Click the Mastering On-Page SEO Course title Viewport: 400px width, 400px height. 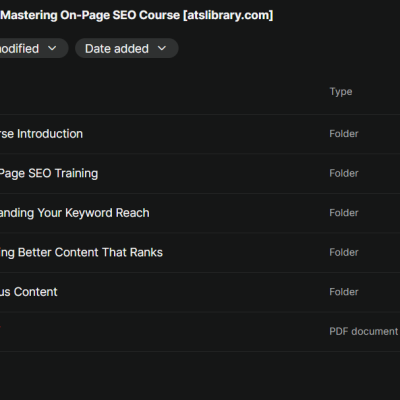click(x=137, y=15)
